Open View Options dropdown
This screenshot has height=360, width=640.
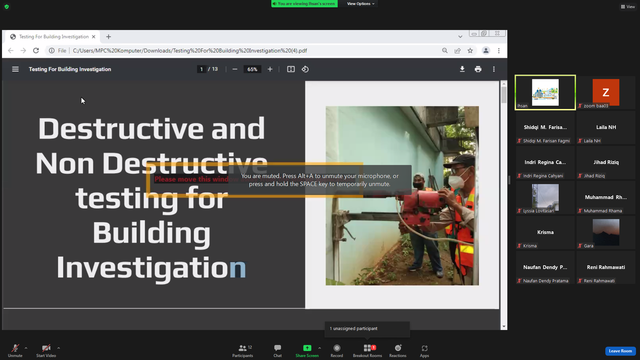tap(360, 4)
